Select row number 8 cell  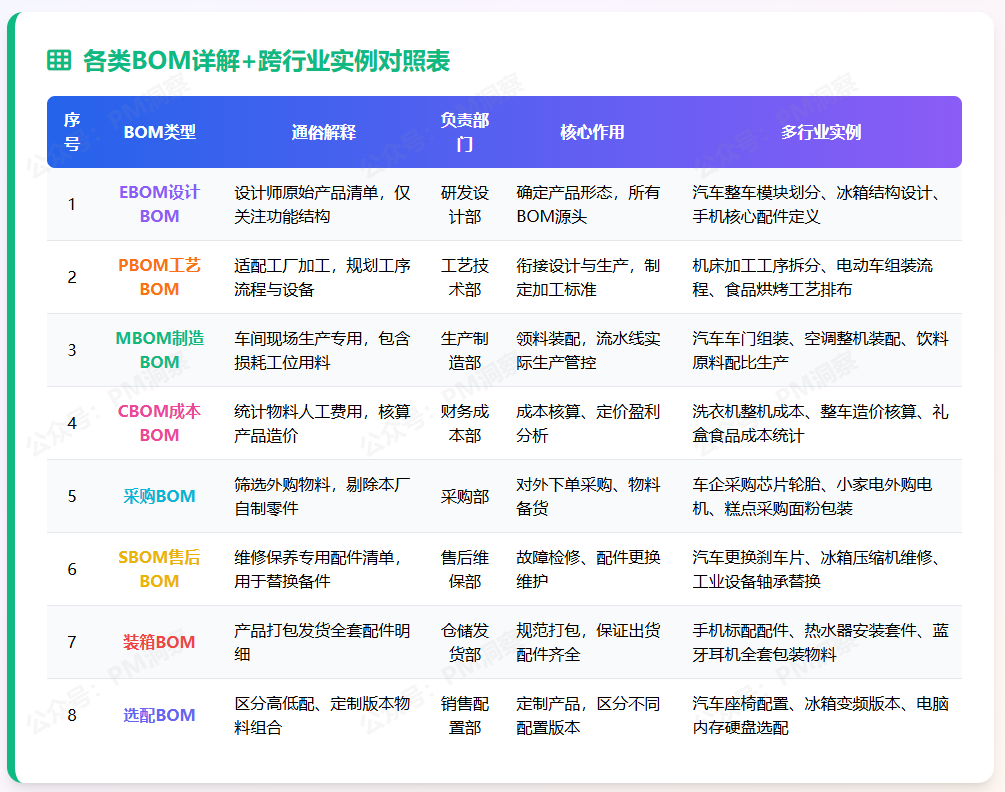pos(72,715)
